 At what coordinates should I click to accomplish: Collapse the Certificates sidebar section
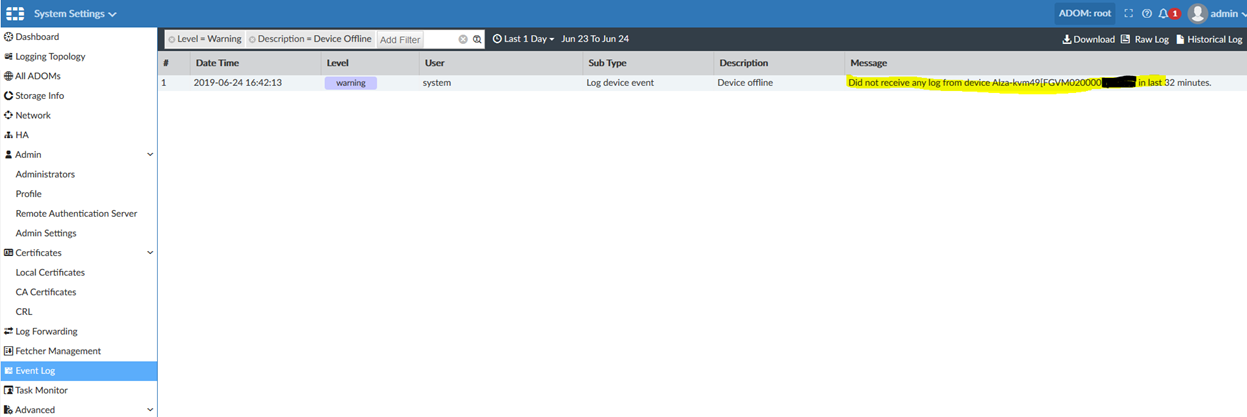point(150,253)
